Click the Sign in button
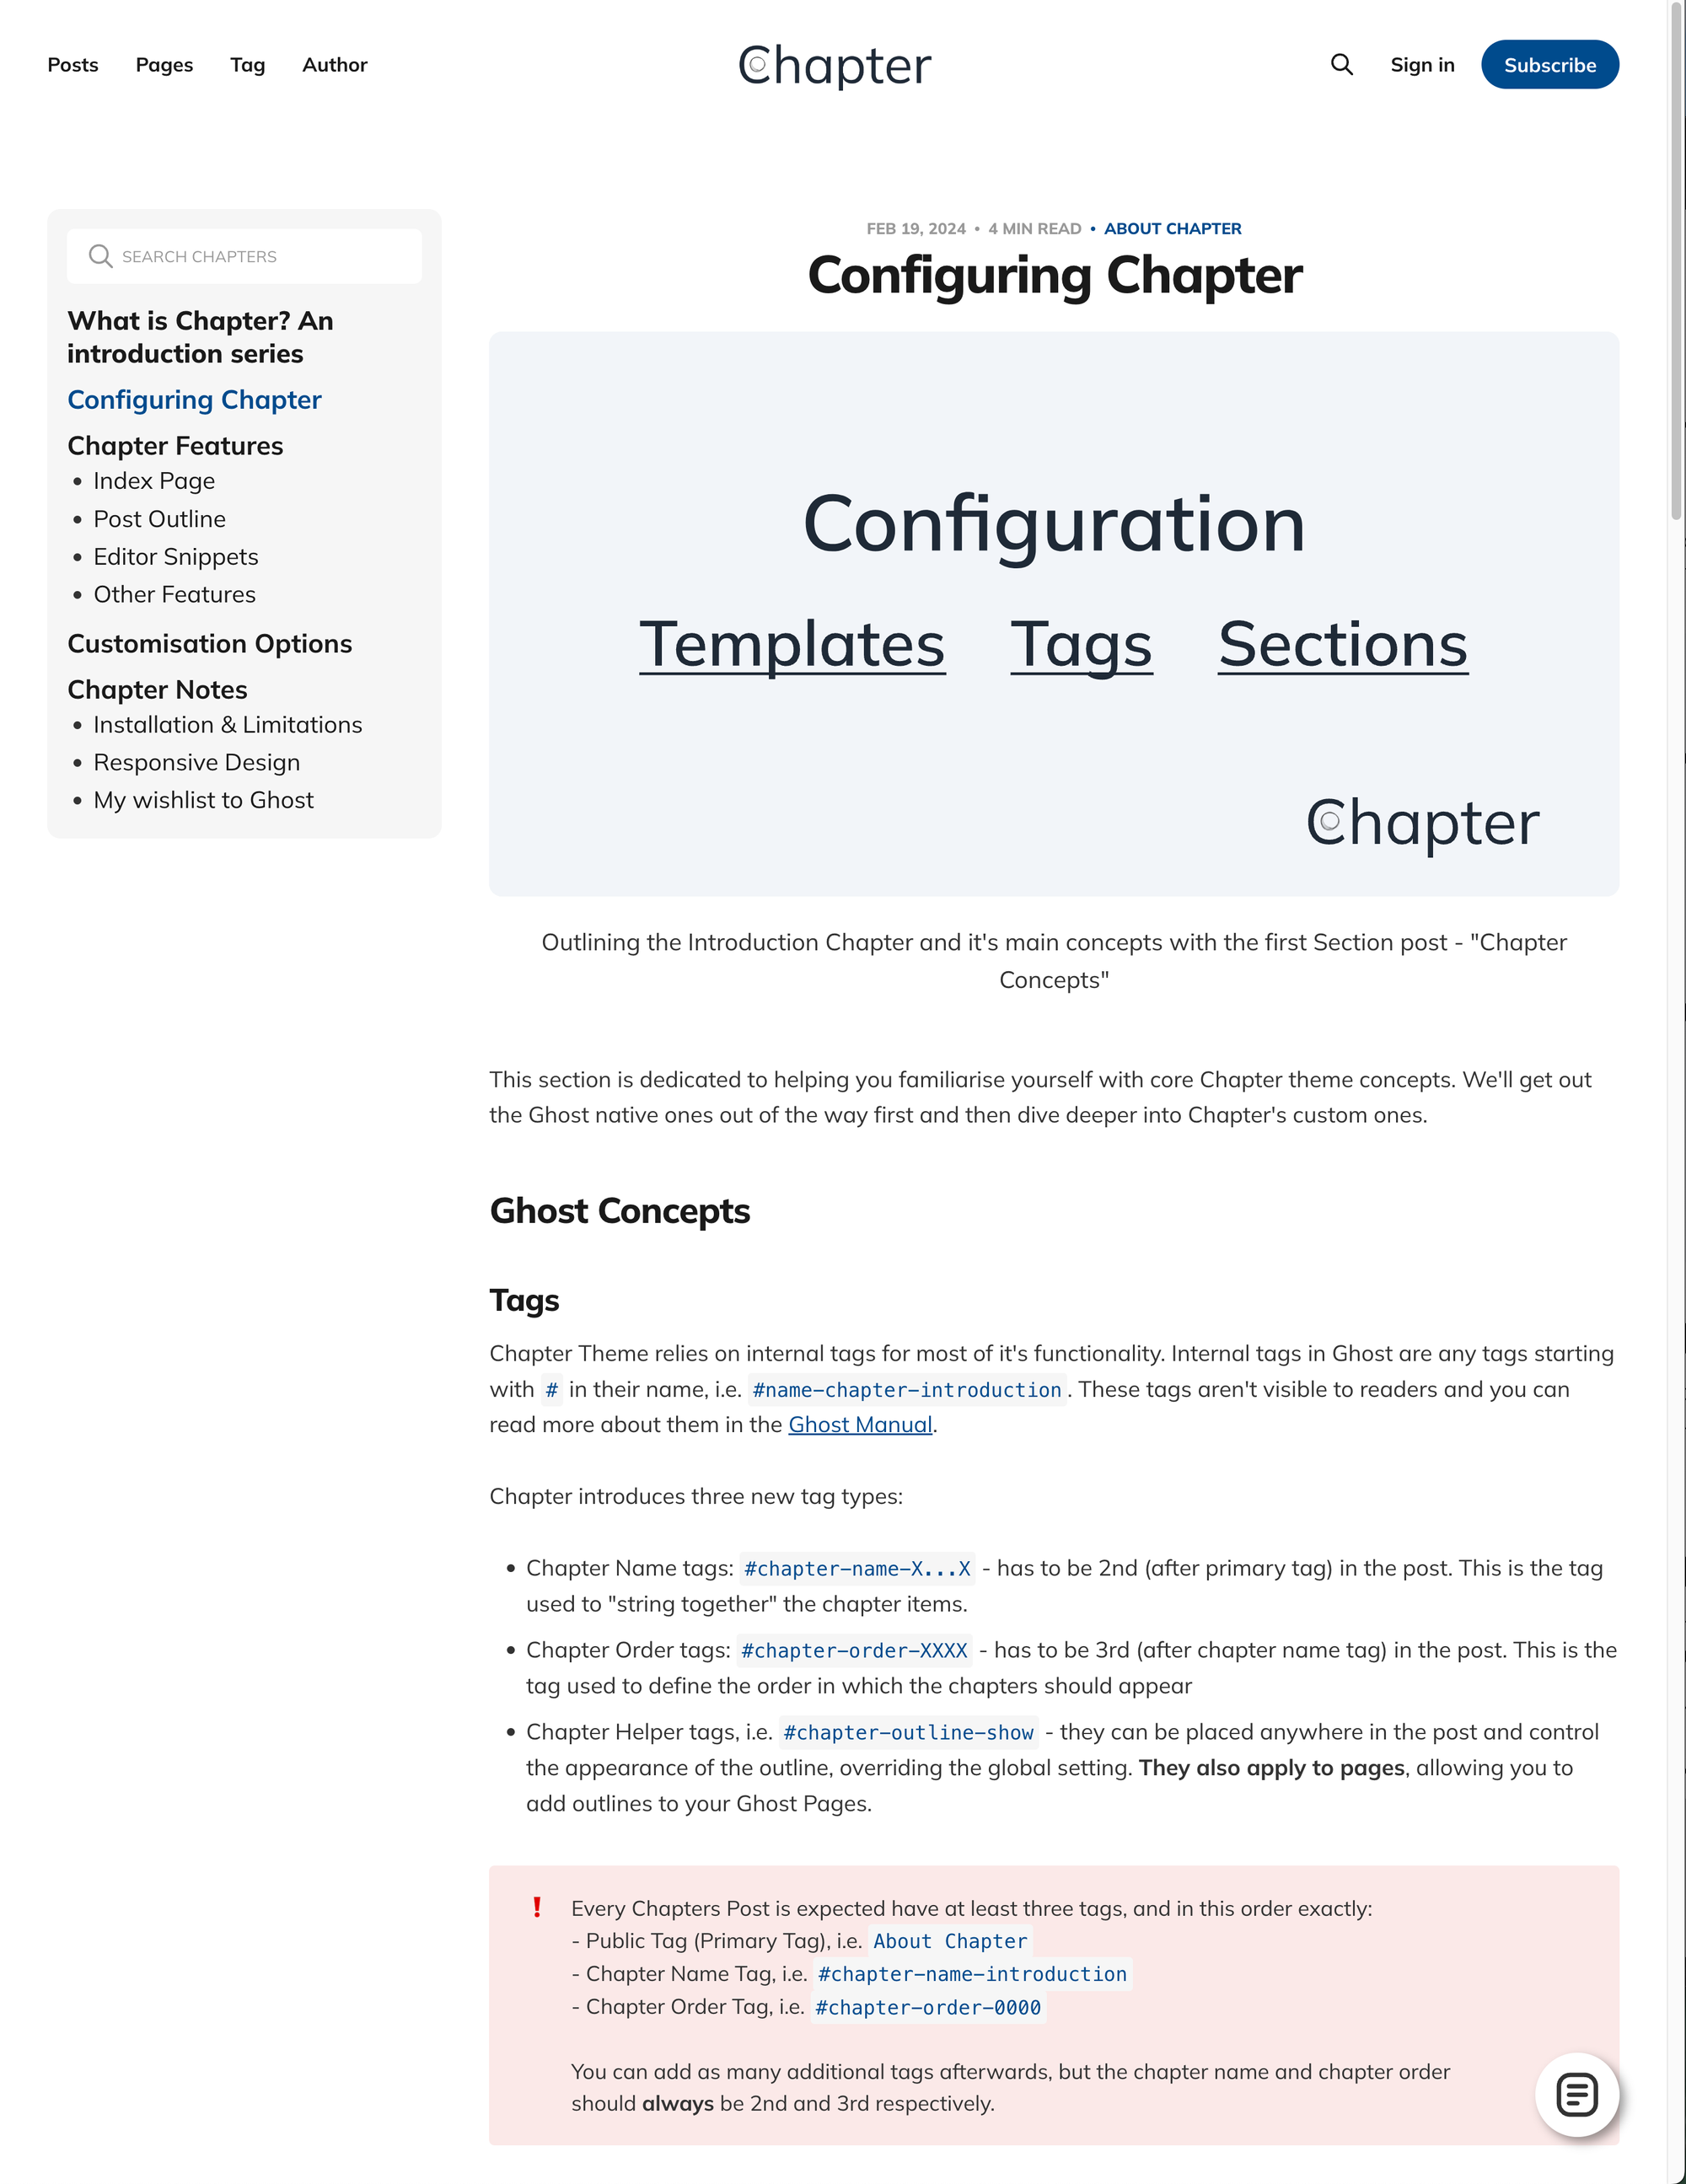The height and width of the screenshot is (2184, 1686). point(1420,64)
